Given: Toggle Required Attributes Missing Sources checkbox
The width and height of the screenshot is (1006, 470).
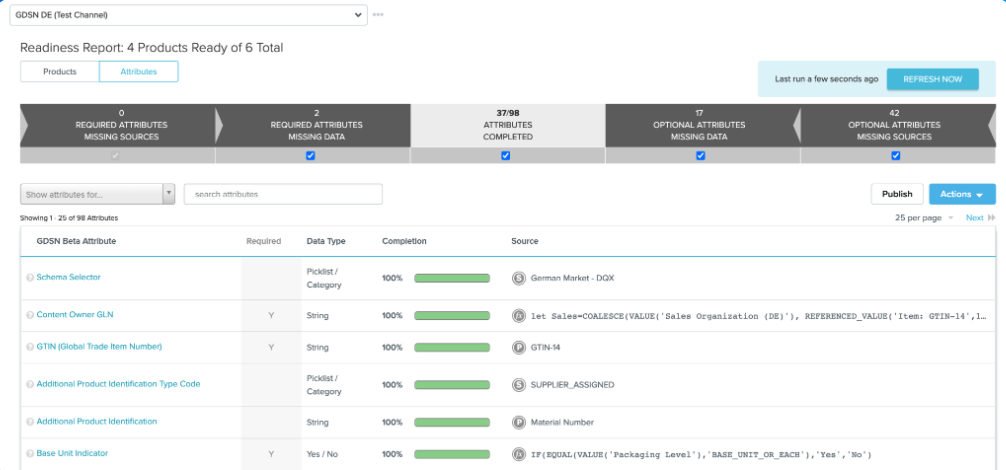Looking at the screenshot, I should point(115,155).
